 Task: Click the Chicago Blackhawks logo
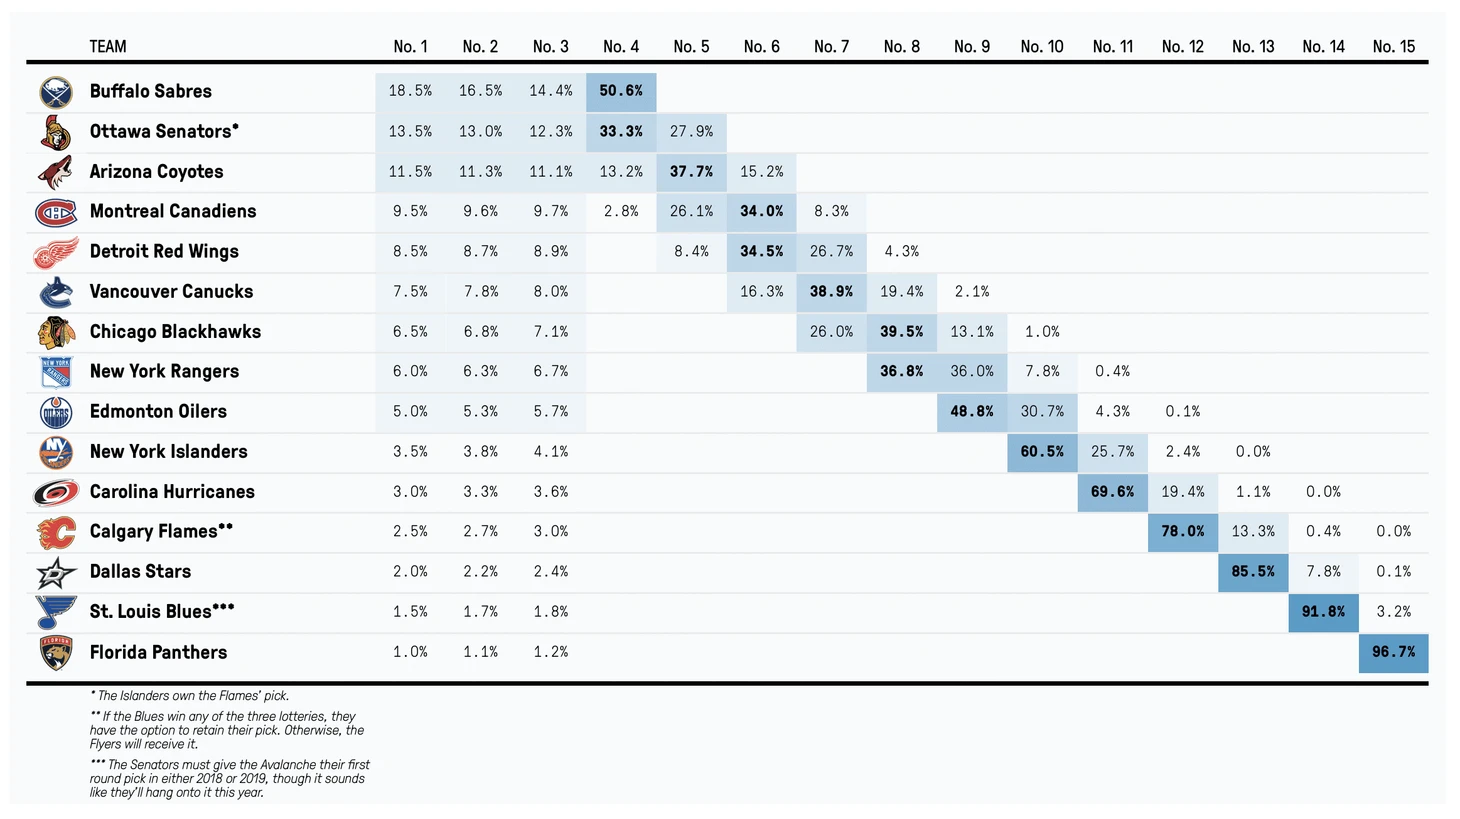(x=56, y=332)
